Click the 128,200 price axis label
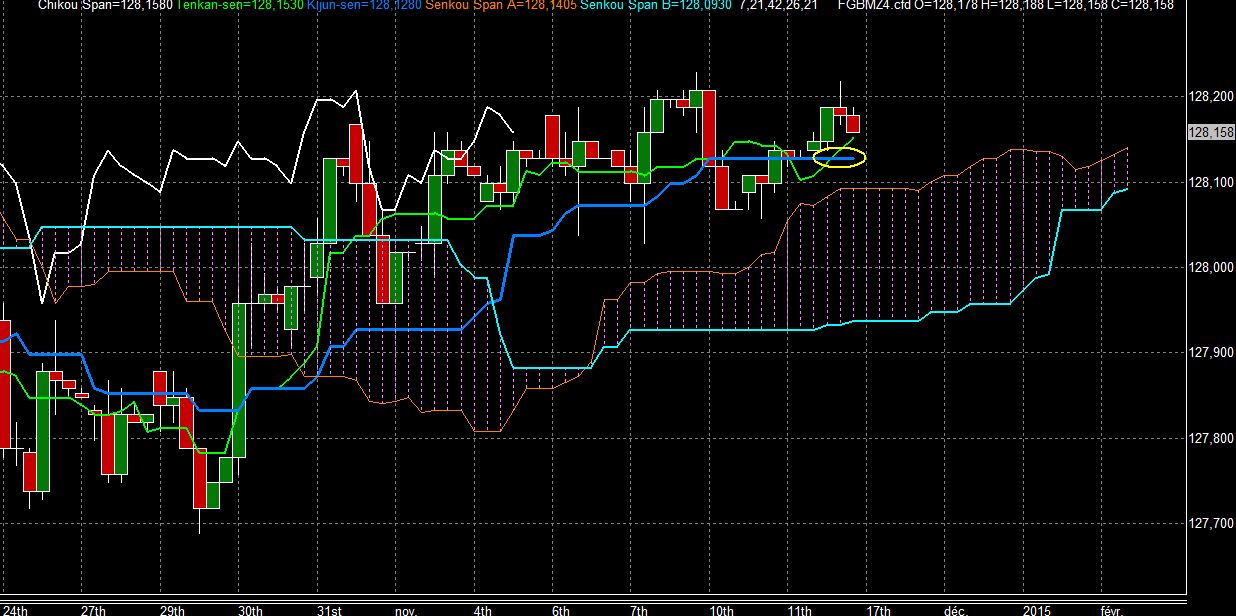 coord(1209,97)
